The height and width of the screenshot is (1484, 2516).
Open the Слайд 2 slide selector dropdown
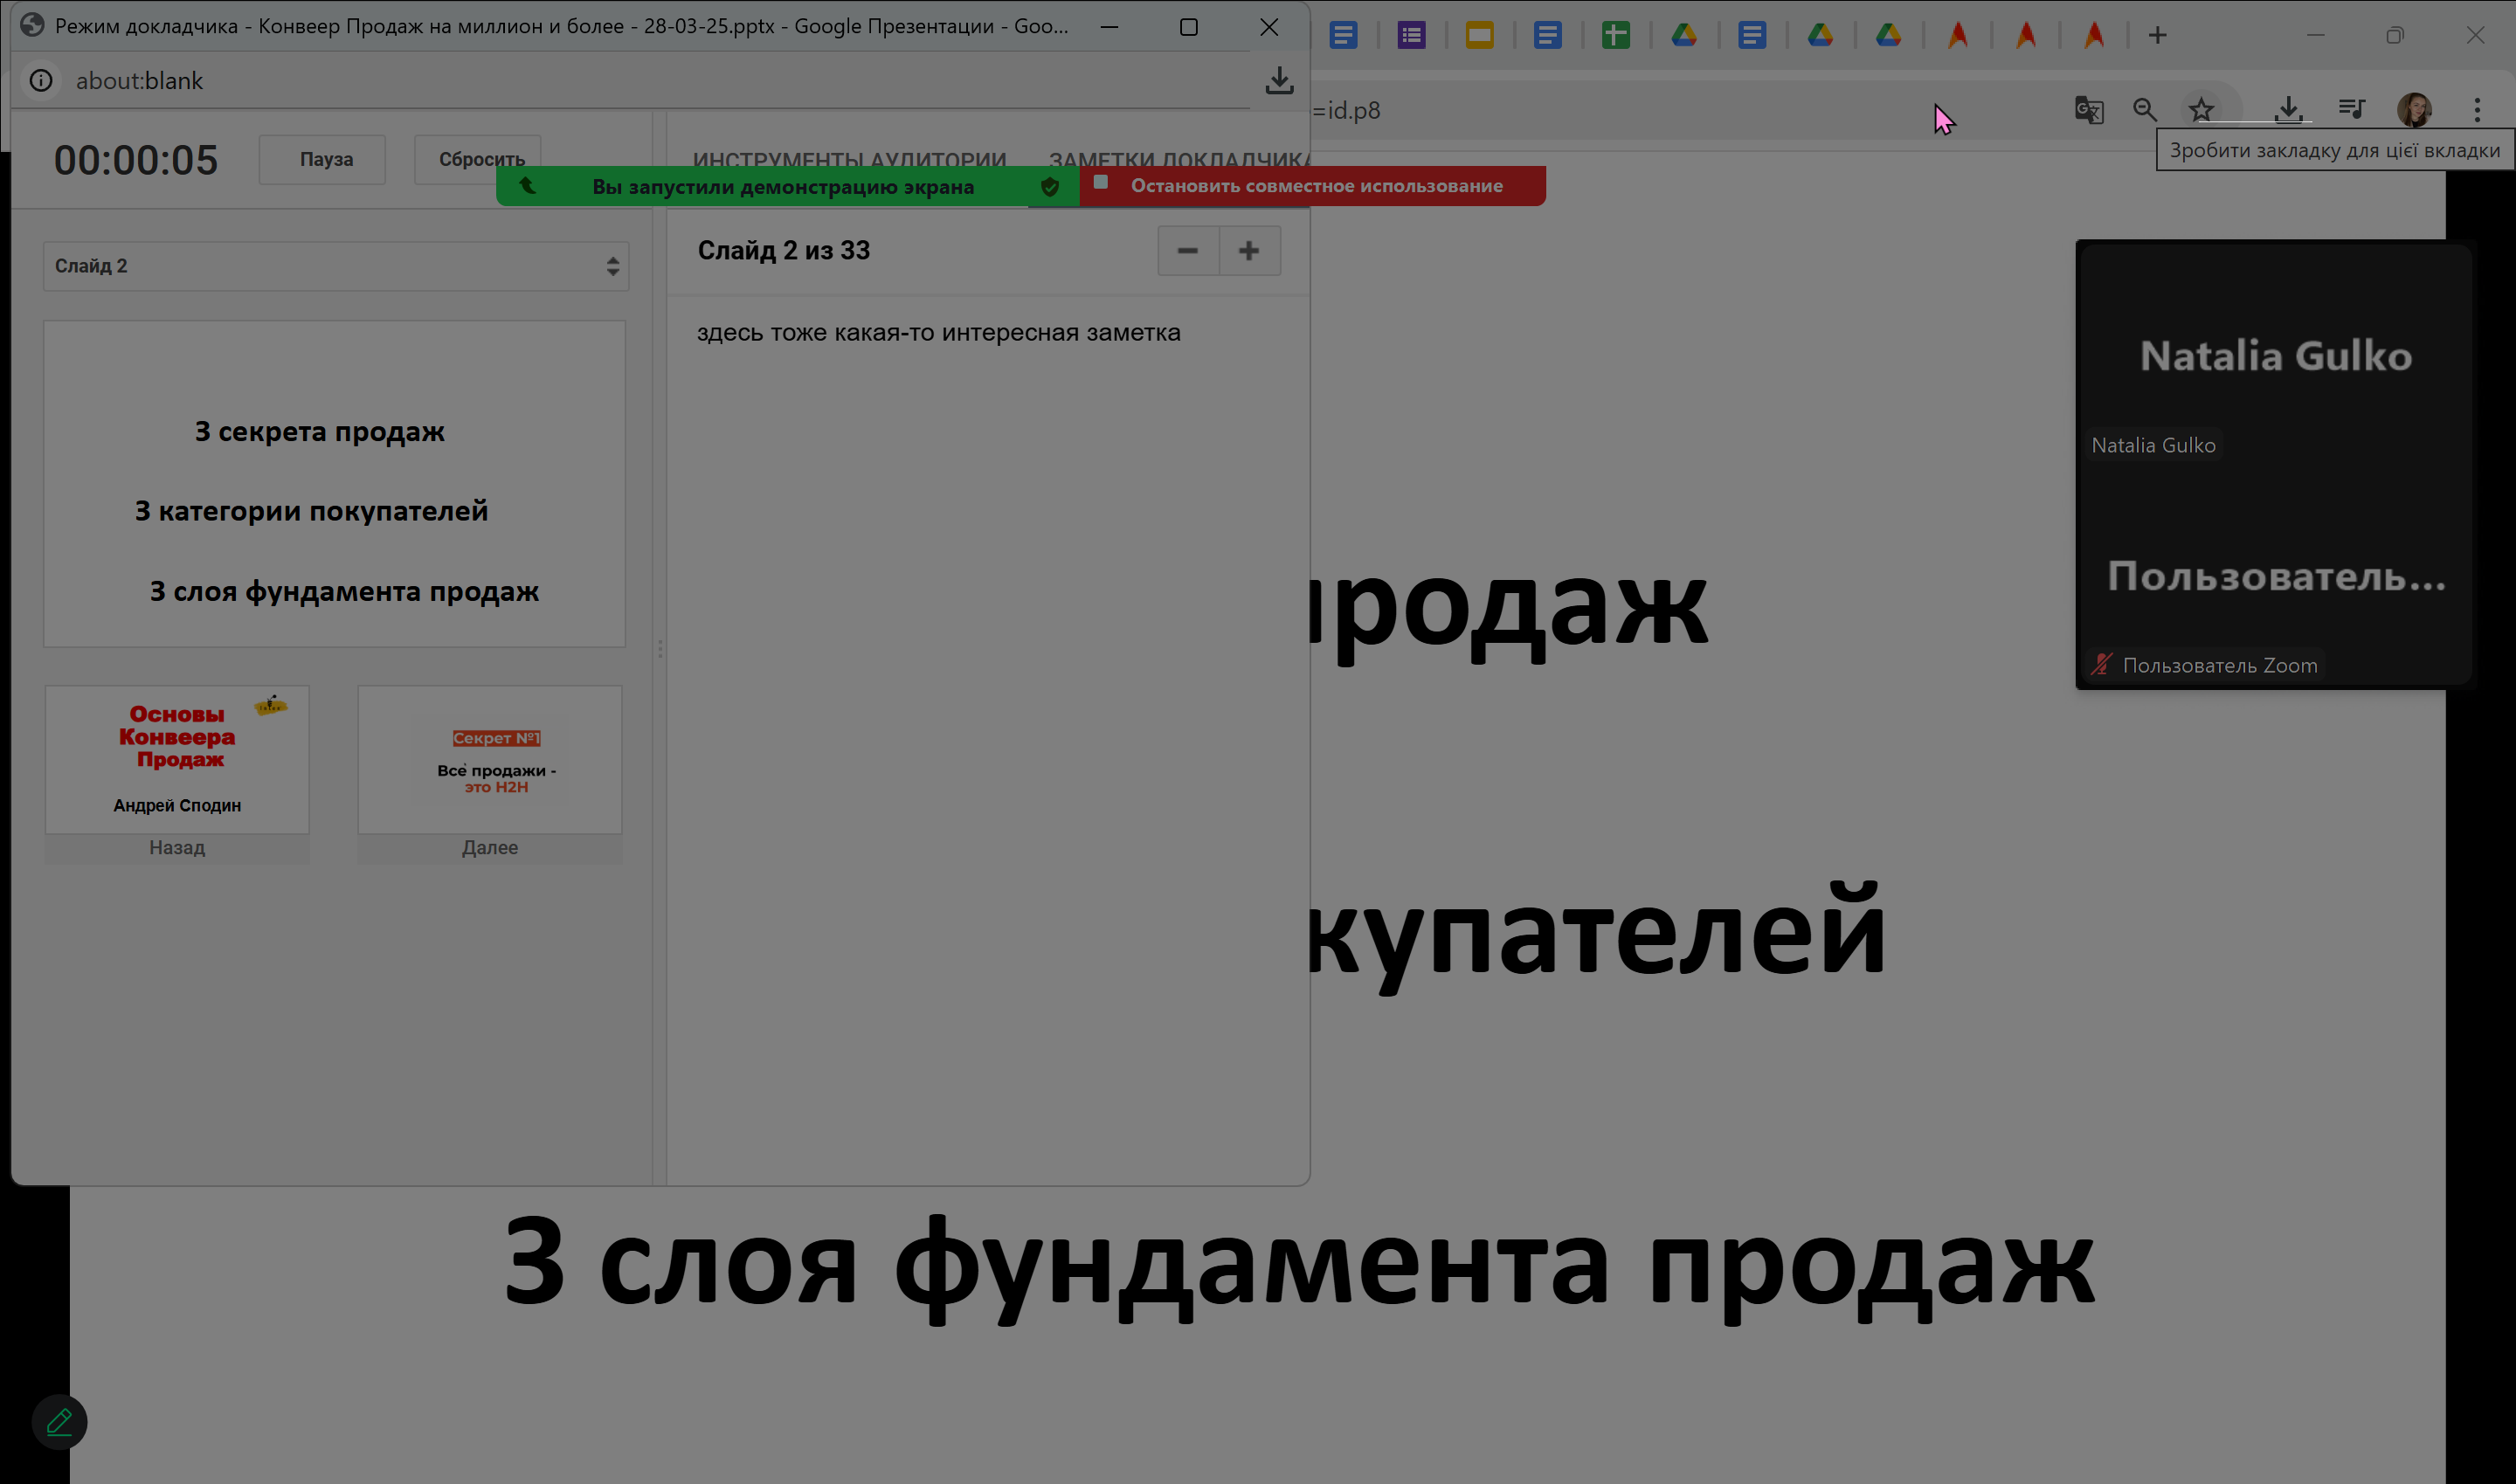coord(336,266)
